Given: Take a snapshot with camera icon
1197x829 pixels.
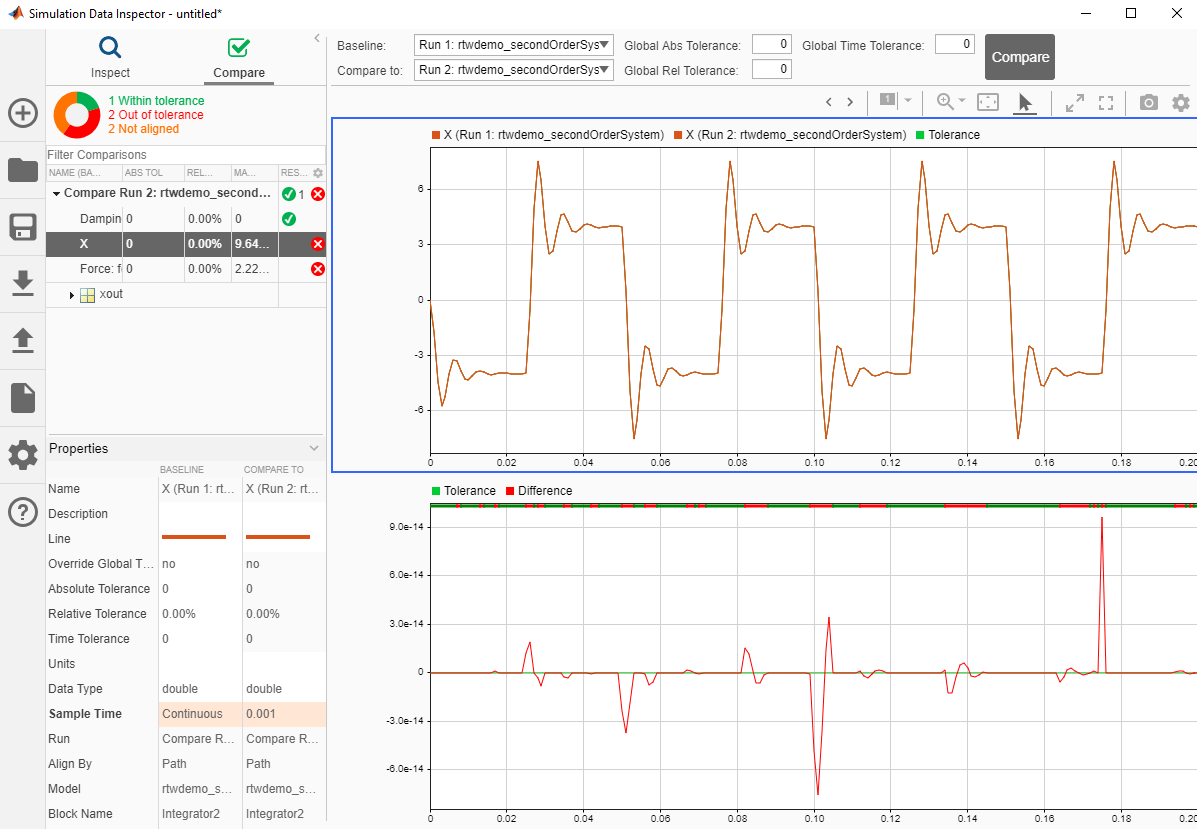Looking at the screenshot, I should pyautogui.click(x=1149, y=102).
